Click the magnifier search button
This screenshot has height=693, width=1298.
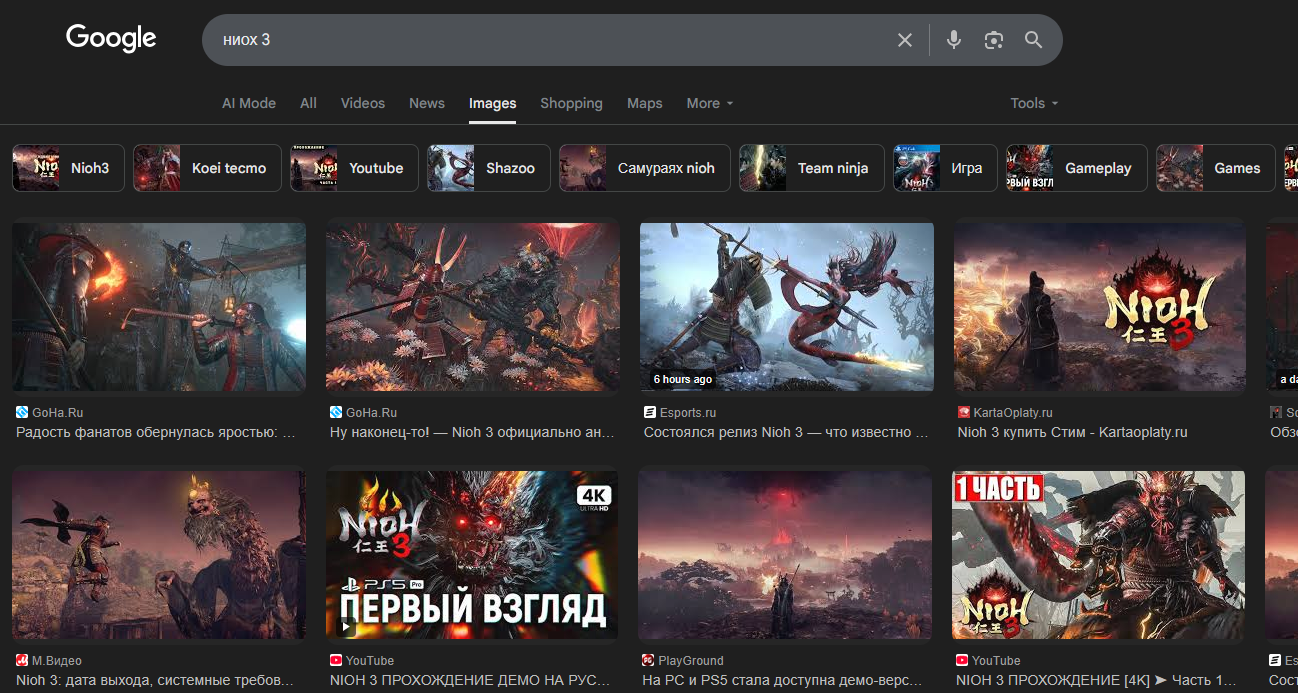click(x=1033, y=40)
